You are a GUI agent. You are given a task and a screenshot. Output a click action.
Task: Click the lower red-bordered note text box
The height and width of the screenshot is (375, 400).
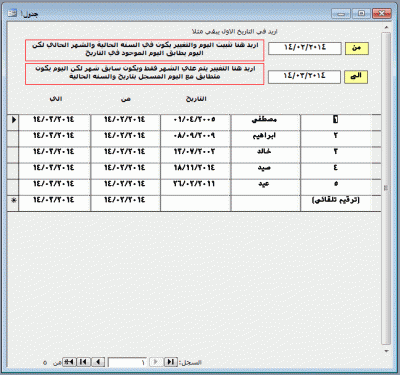[x=144, y=74]
